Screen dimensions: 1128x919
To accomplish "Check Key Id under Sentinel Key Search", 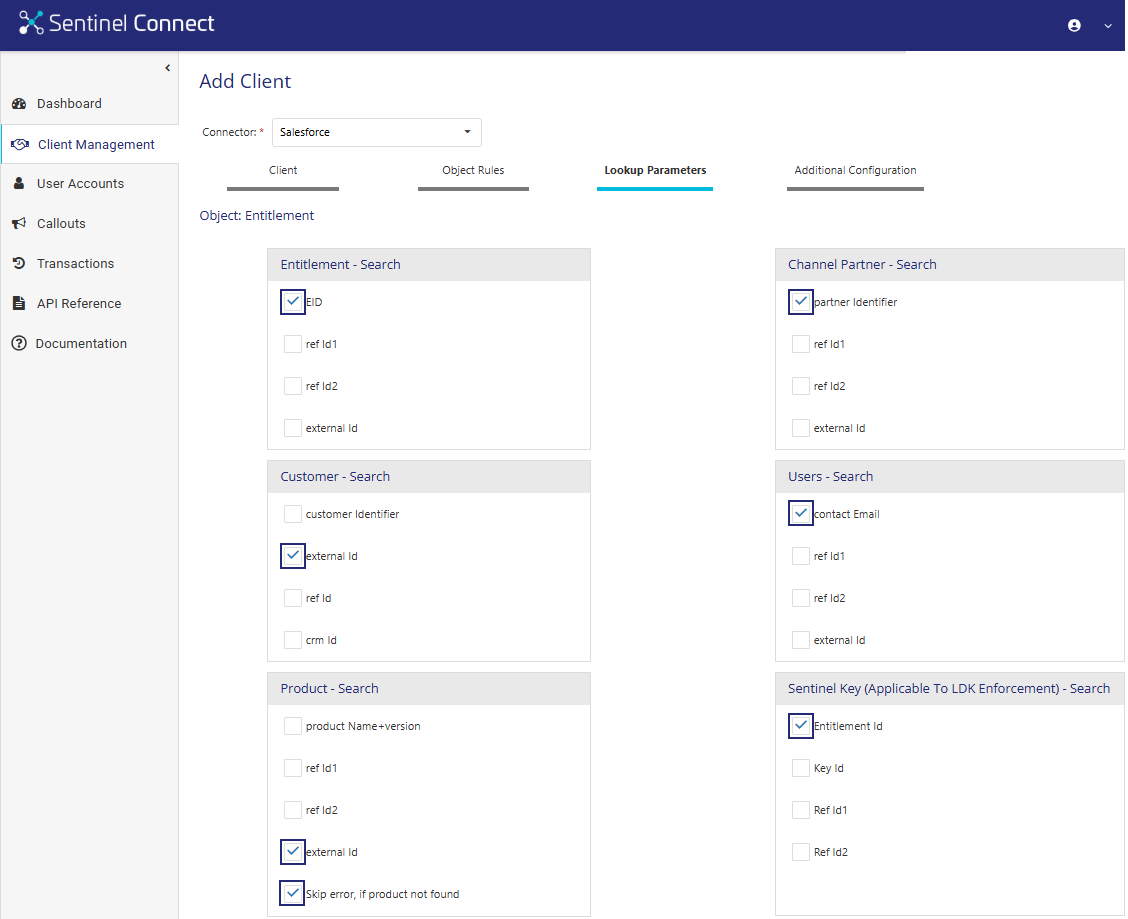I will [801, 768].
